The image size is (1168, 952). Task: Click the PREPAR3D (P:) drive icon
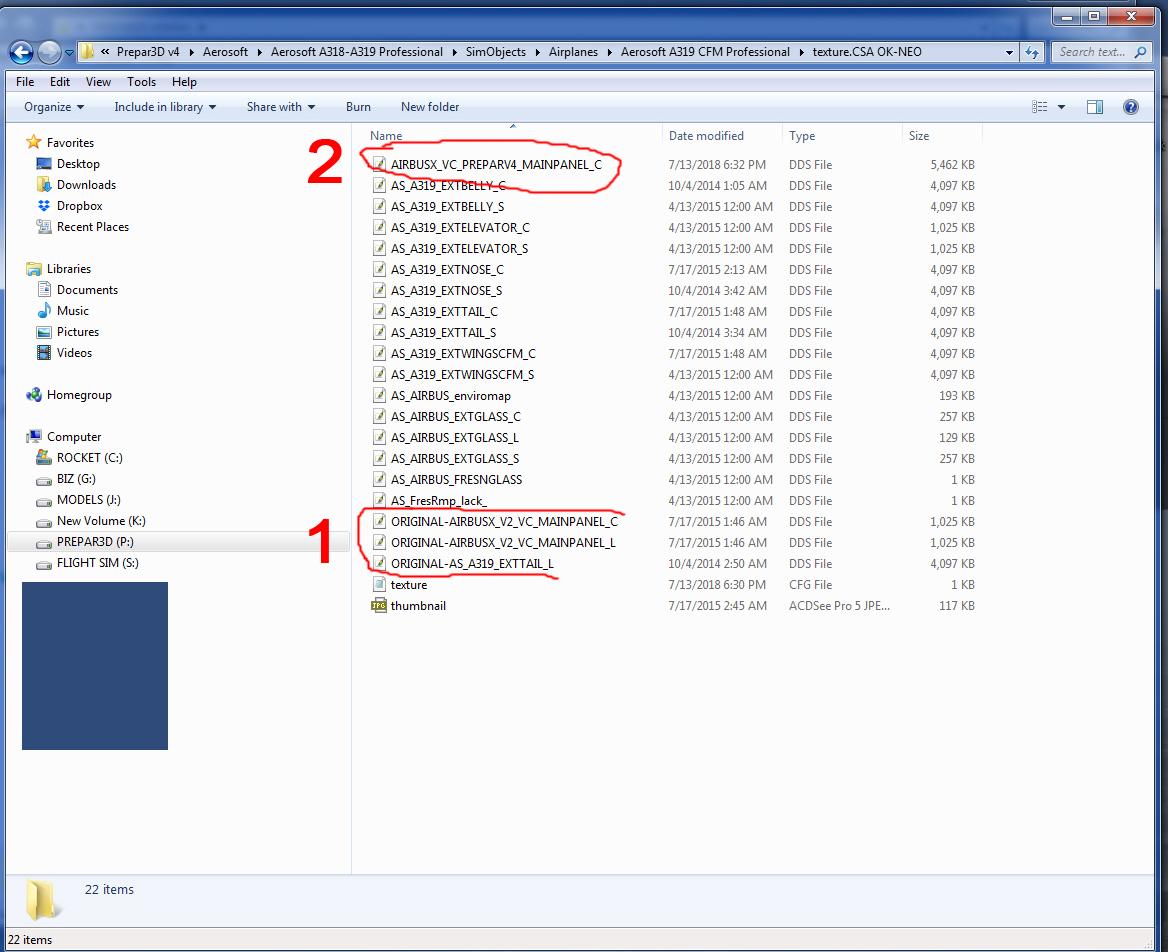[x=44, y=542]
